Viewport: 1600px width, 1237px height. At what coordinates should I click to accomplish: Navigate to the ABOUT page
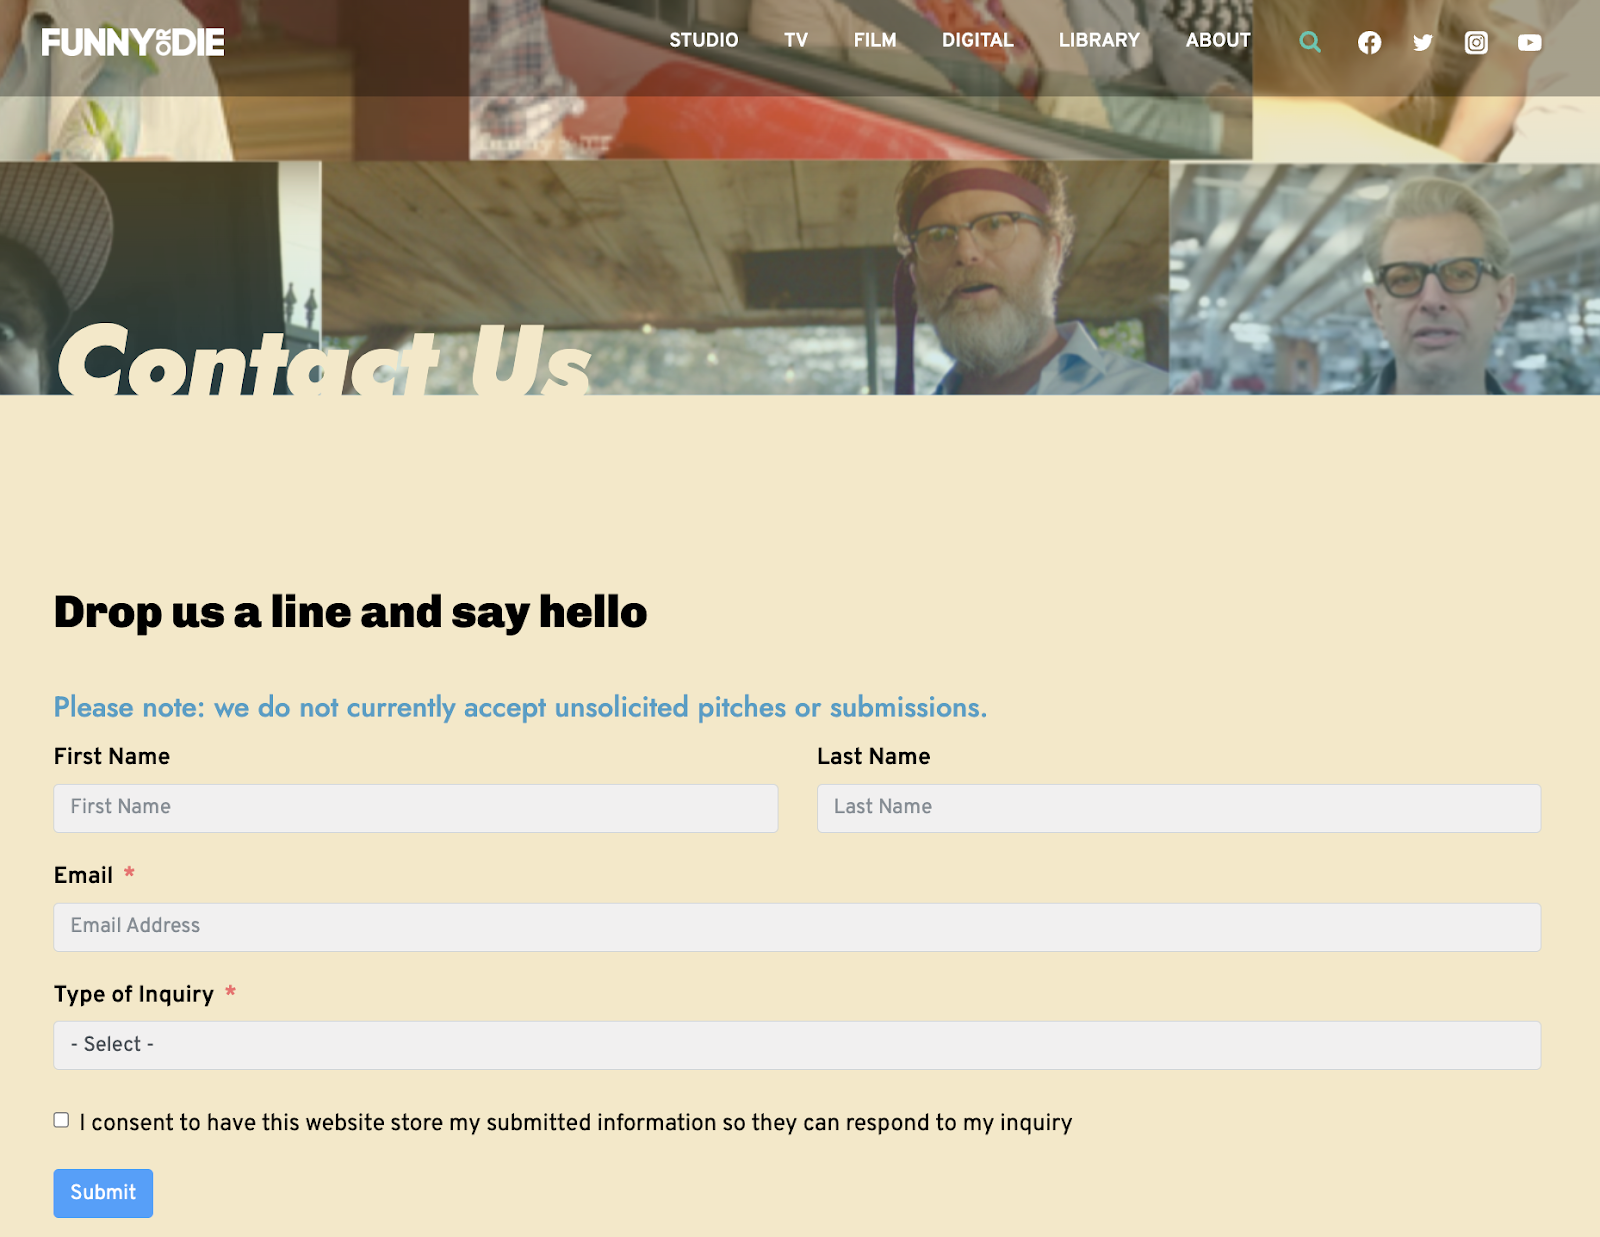[x=1218, y=40]
